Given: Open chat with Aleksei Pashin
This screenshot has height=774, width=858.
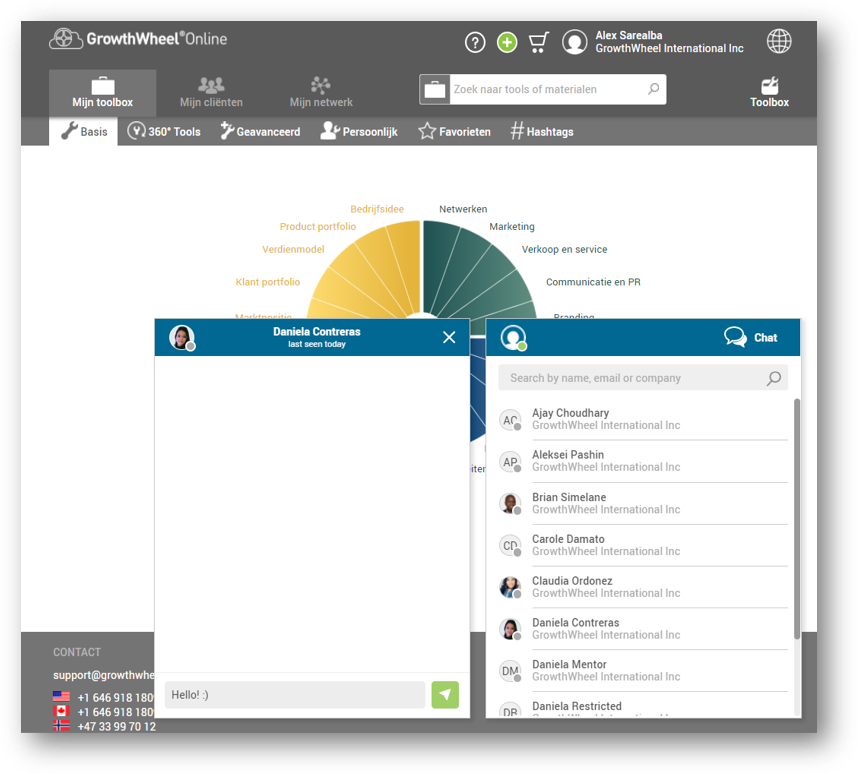Looking at the screenshot, I should point(644,461).
